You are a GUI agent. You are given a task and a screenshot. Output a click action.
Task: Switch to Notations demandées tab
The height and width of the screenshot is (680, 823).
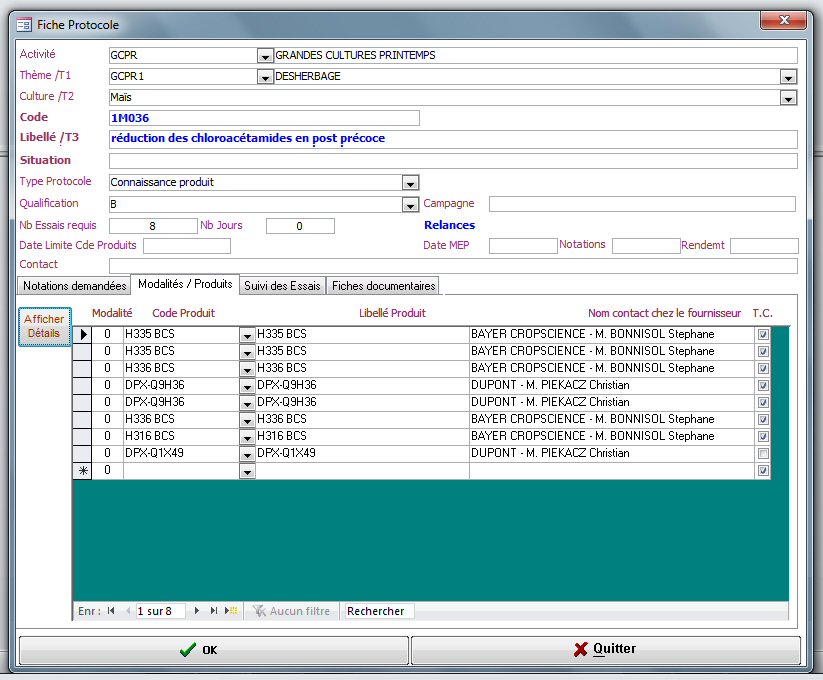(74, 286)
